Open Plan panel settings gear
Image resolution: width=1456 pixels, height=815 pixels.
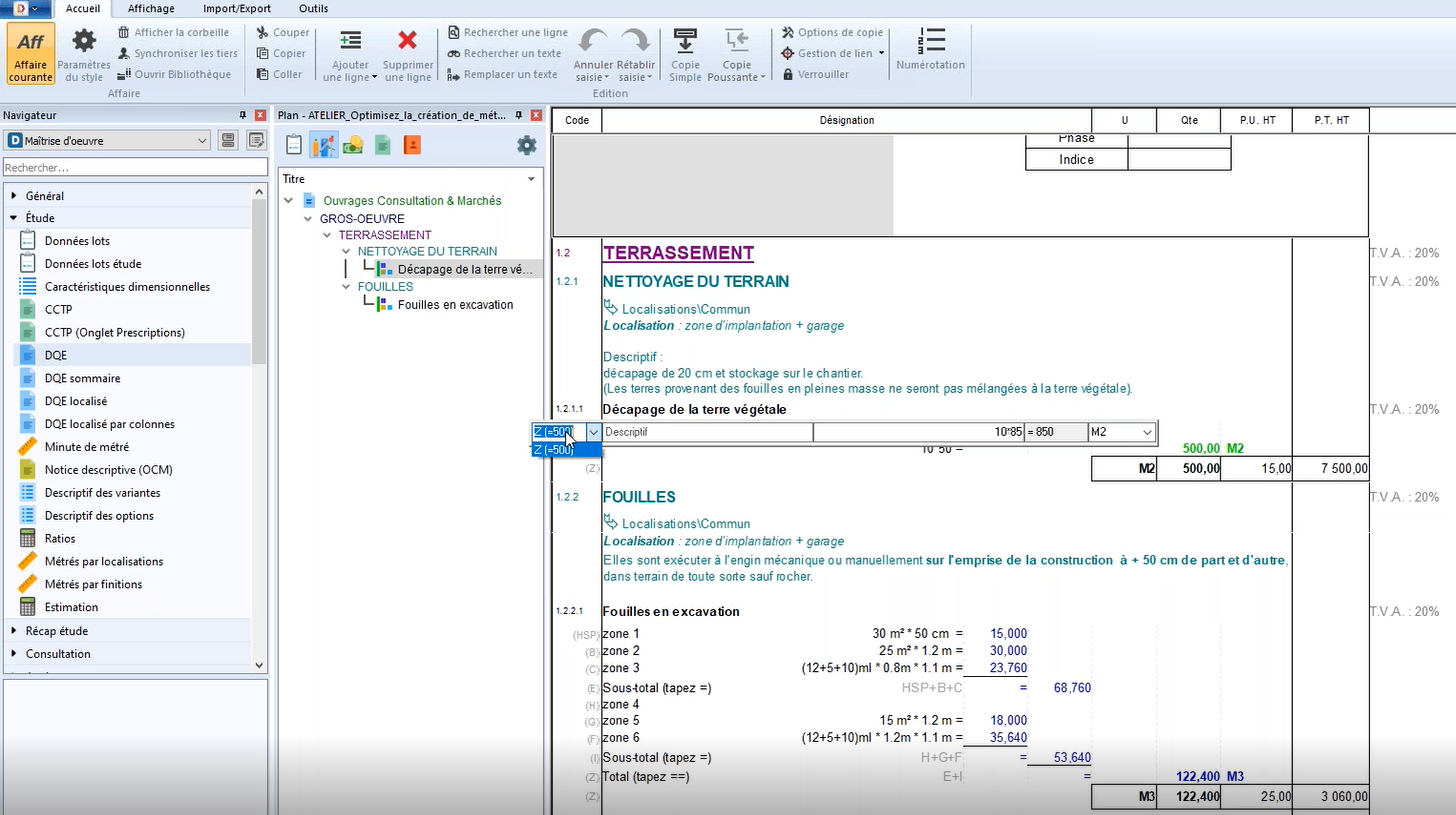pos(526,145)
